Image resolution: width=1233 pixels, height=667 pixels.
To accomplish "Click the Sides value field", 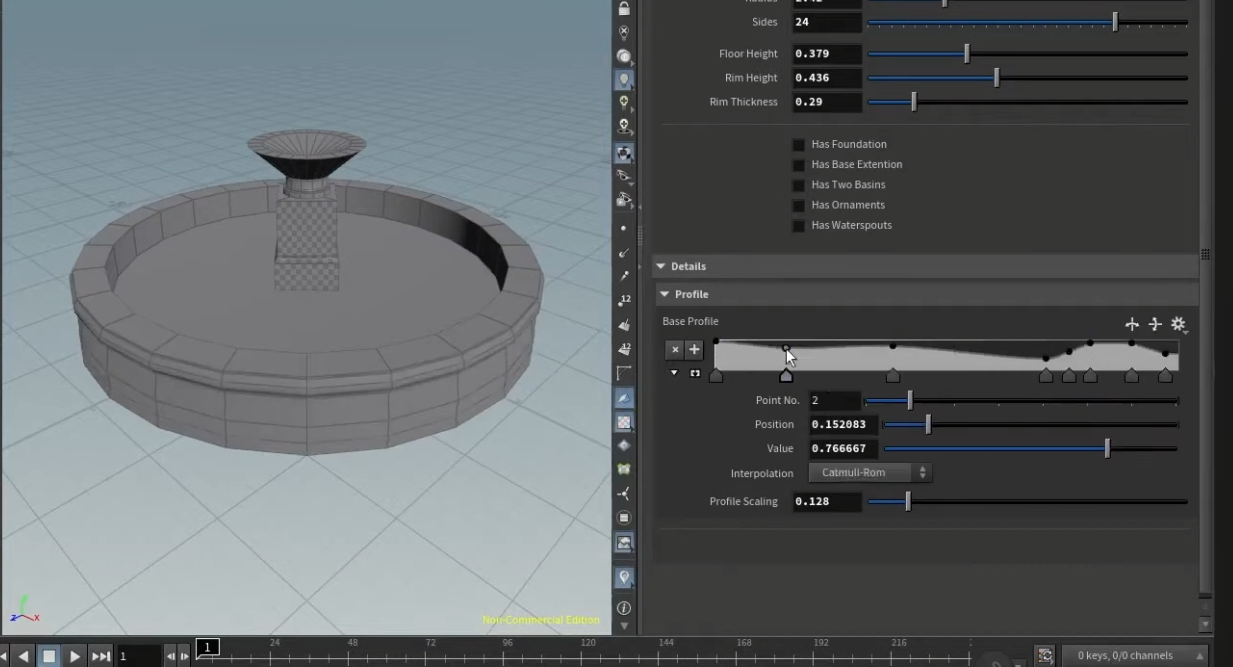I will pos(826,22).
